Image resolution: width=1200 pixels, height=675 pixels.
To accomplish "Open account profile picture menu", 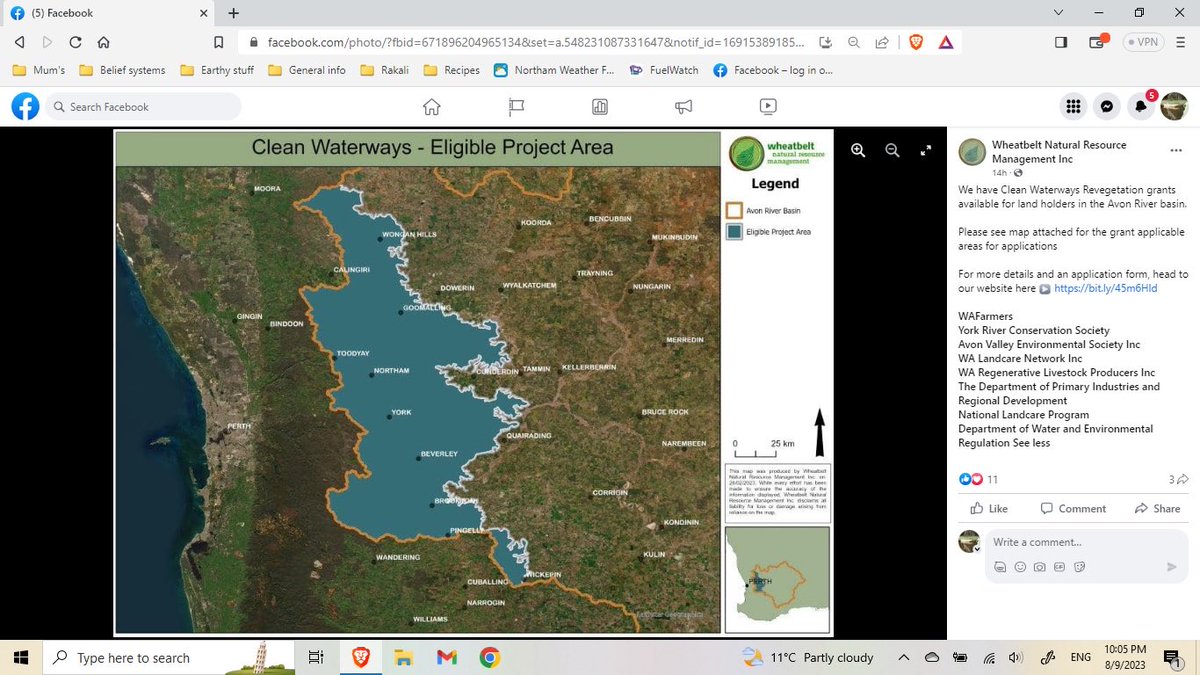I will point(1174,106).
